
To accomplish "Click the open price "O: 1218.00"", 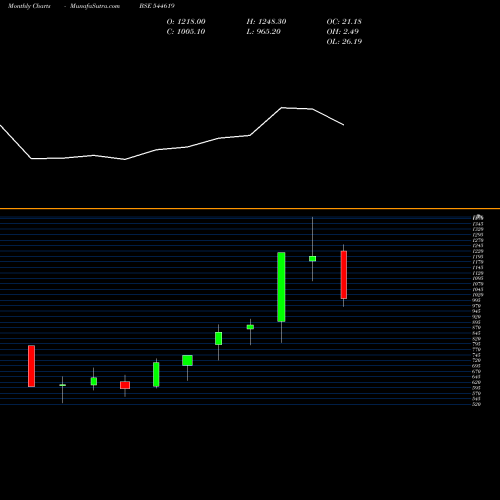I will 186,22.
